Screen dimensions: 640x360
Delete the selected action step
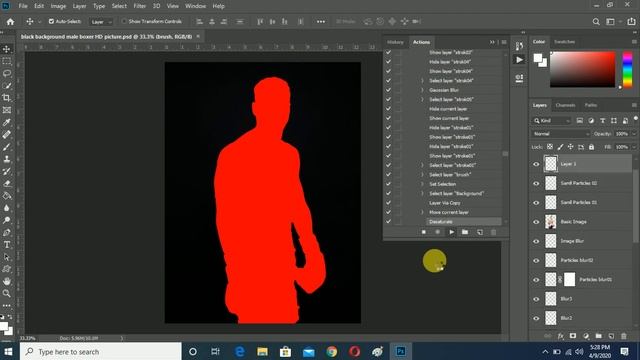(493, 232)
